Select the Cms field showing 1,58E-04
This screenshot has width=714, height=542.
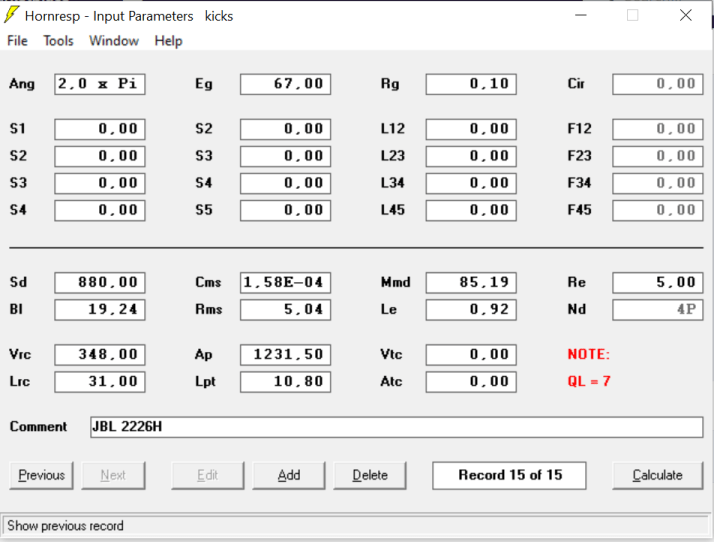click(286, 283)
